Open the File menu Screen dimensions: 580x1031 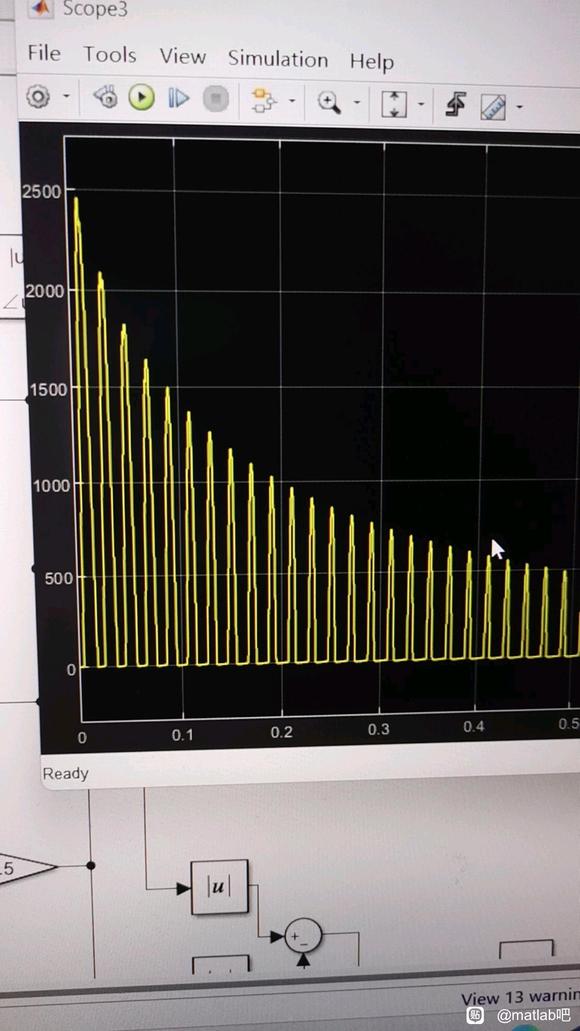[44, 53]
